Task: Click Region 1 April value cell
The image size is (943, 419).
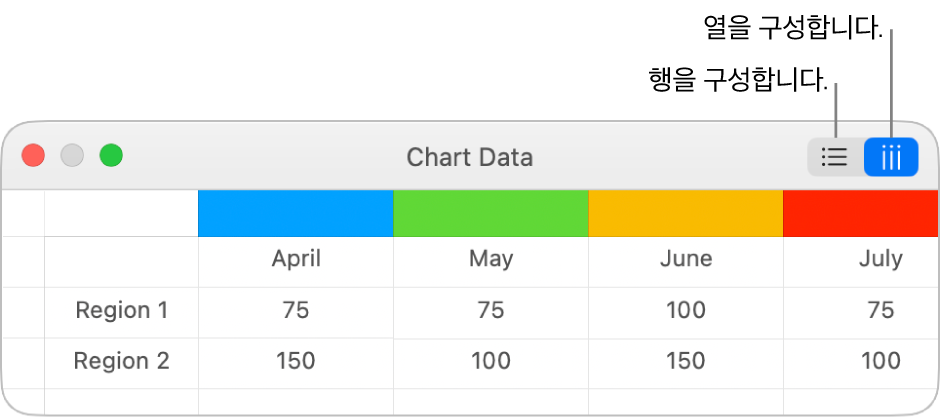Action: click(x=296, y=311)
